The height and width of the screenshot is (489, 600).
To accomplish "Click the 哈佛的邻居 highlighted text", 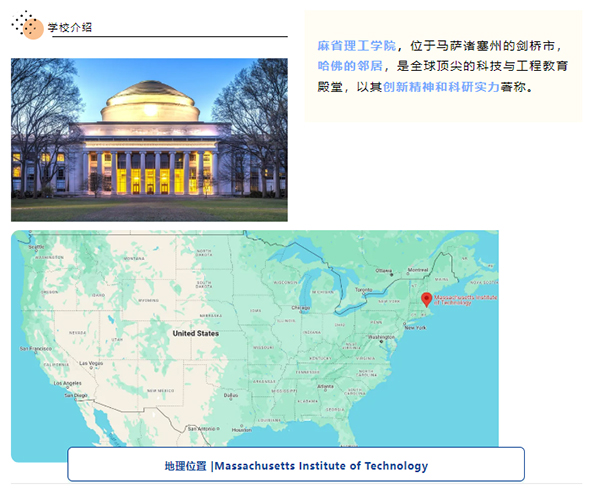I will click(x=350, y=66).
